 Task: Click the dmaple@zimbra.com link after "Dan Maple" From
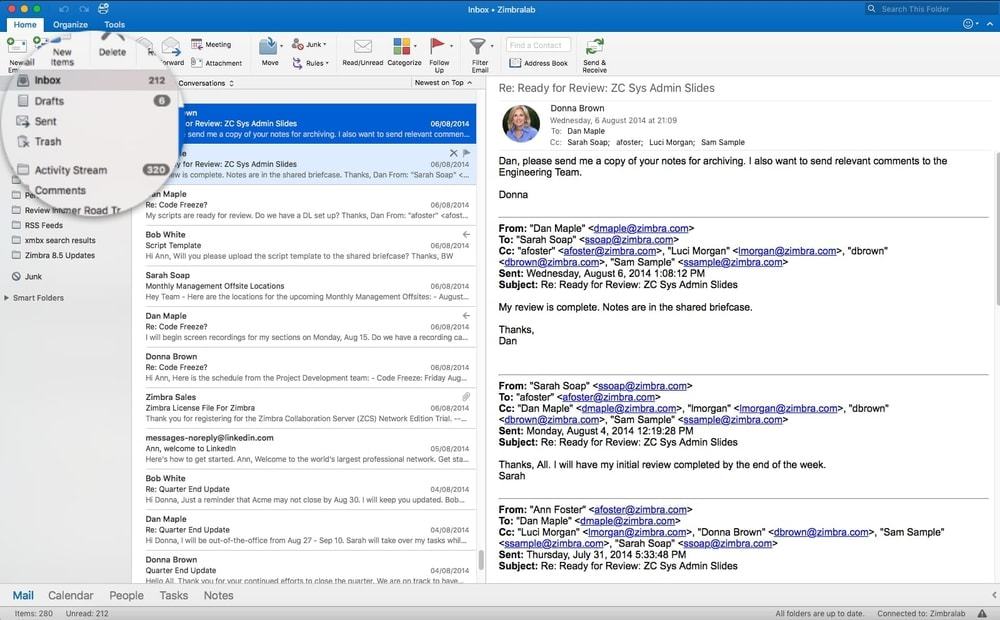pos(641,228)
